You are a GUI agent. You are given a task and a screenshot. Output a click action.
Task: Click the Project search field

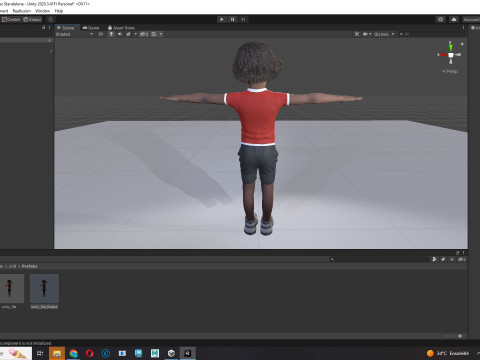(x=378, y=259)
